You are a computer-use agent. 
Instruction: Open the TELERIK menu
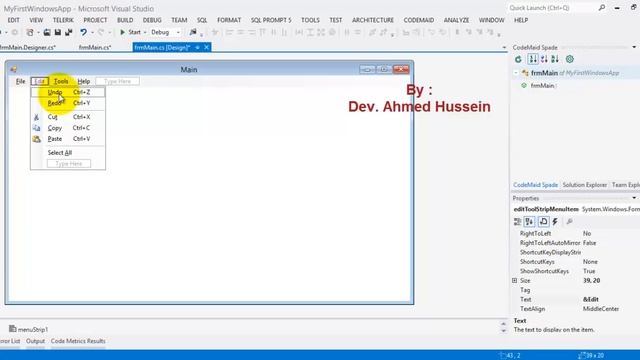(63, 20)
